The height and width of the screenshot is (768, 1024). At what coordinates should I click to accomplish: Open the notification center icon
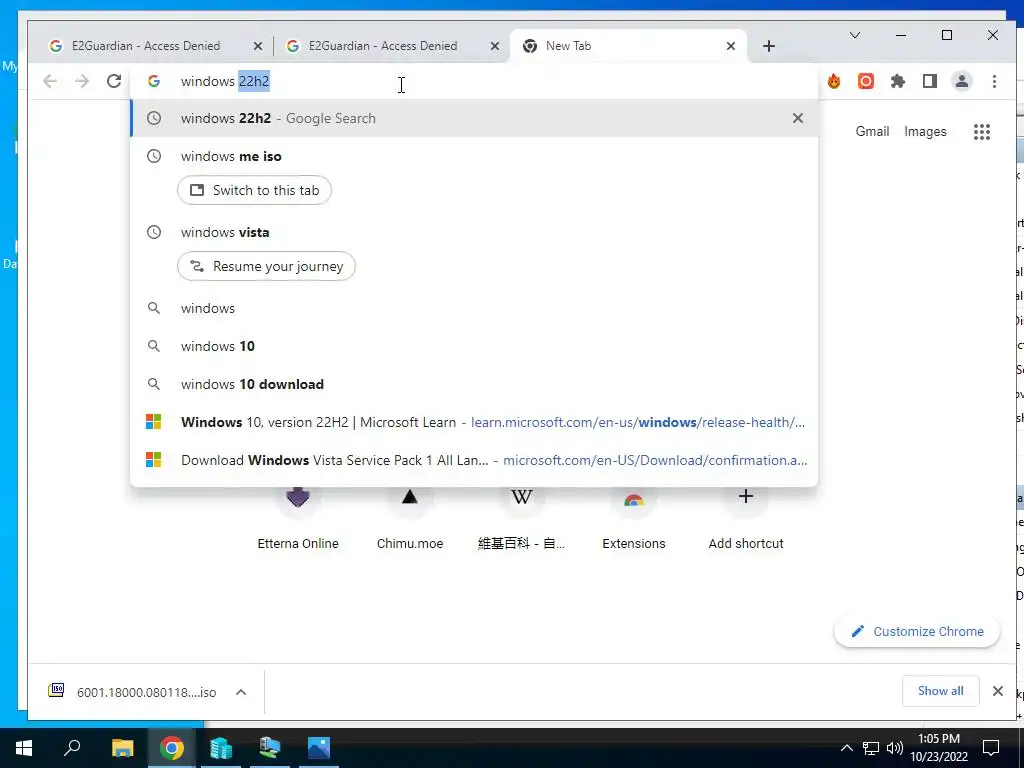991,748
